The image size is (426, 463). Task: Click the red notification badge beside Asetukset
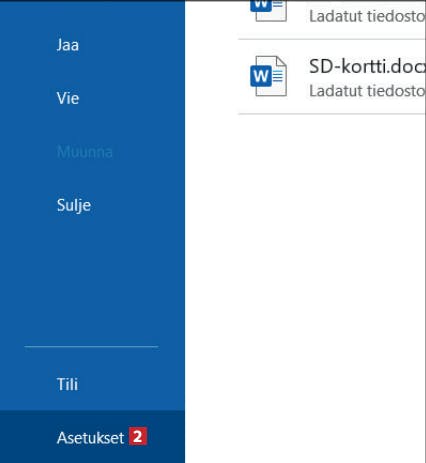tap(138, 436)
